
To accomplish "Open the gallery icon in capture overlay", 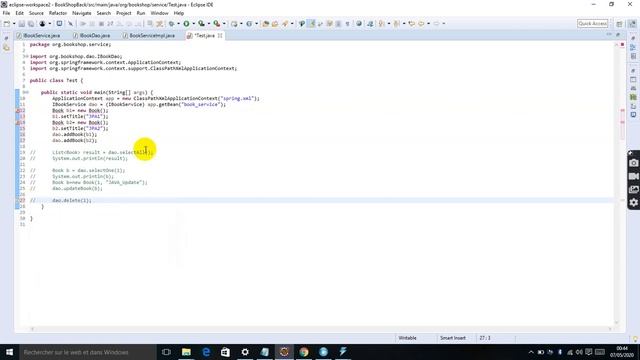I will pos(633,189).
